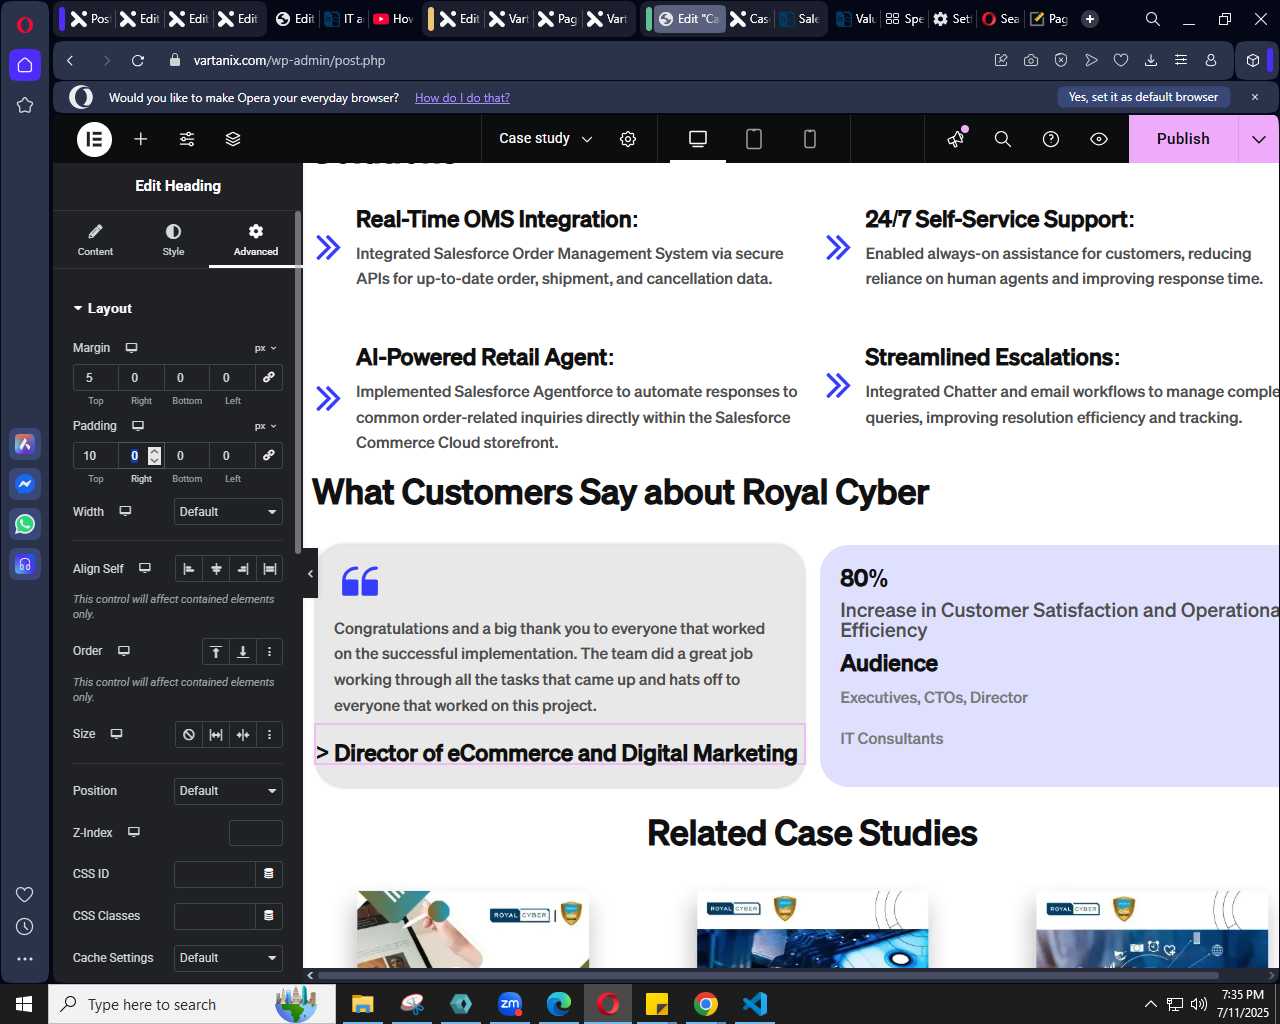1280x1024 pixels.
Task: Open Order custom options menu
Action: point(270,652)
